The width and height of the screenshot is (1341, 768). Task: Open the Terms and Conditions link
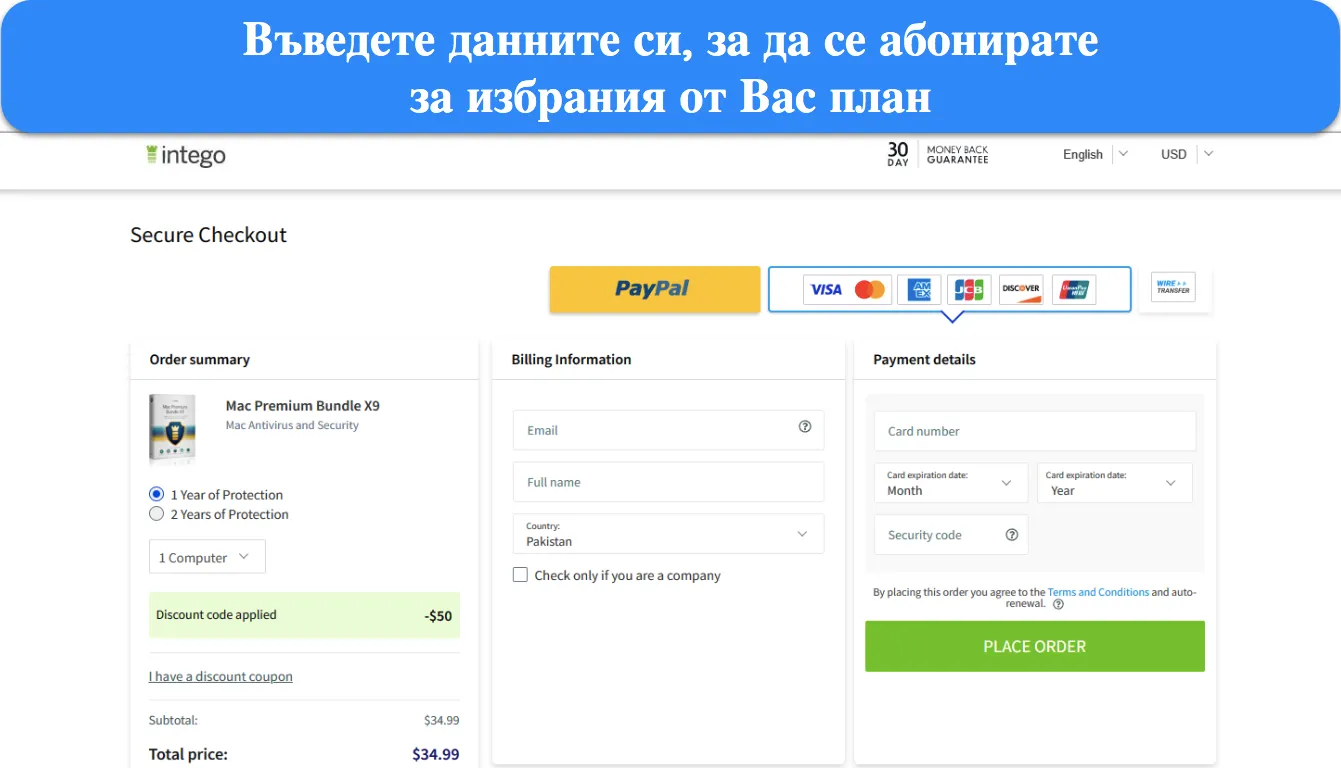click(1098, 592)
